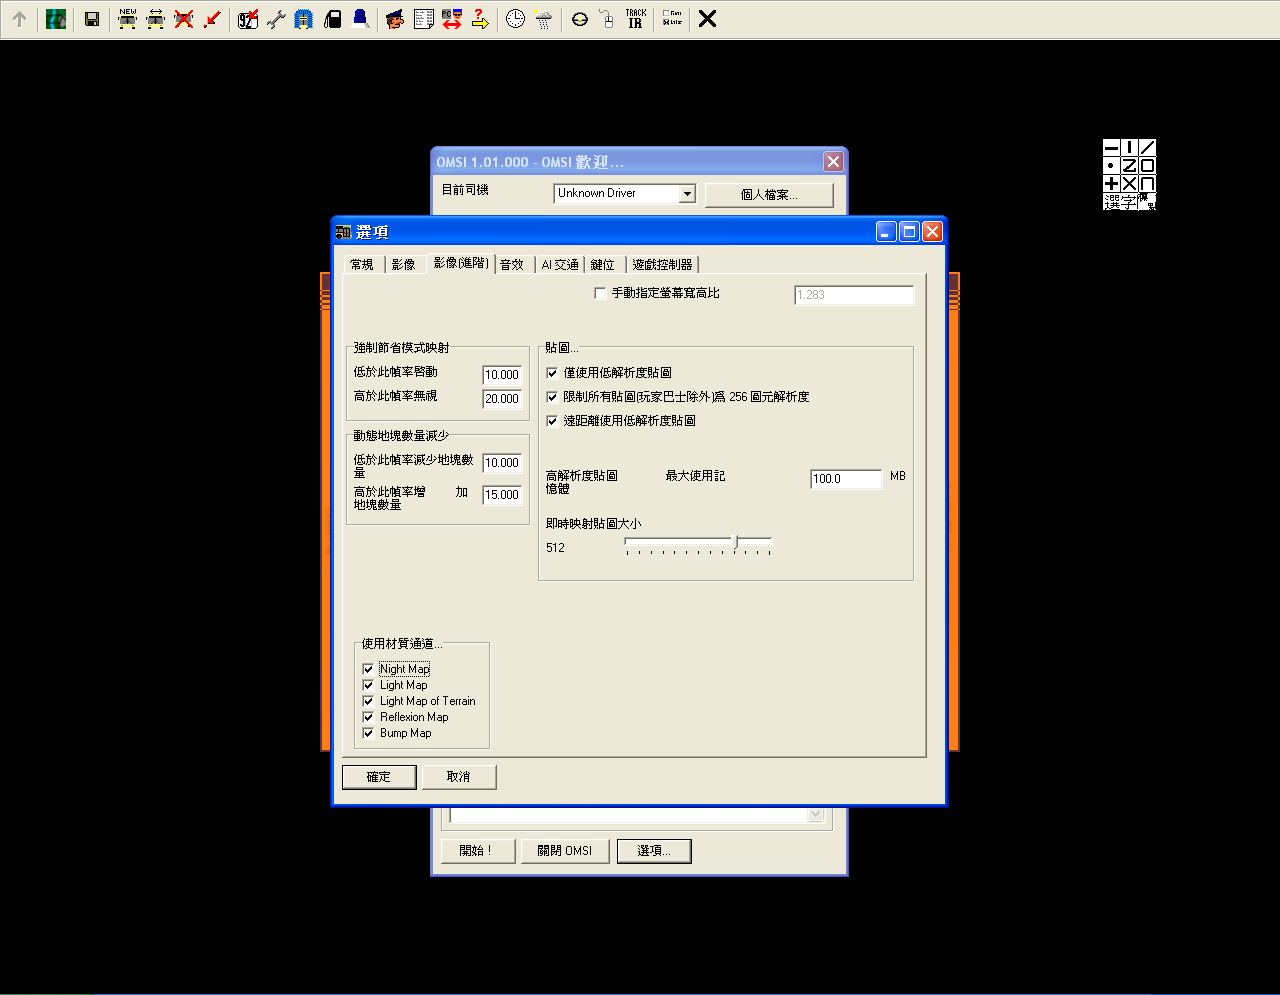
Task: Switch to the 常規 tab
Action: (362, 265)
